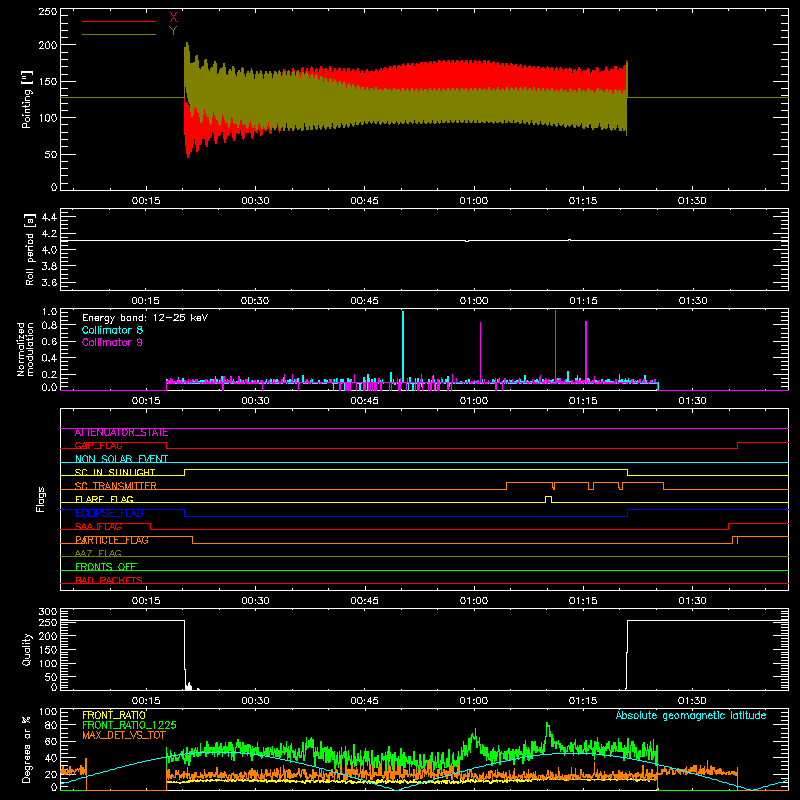Click the 300 tick on the Quality axis

tap(48, 612)
